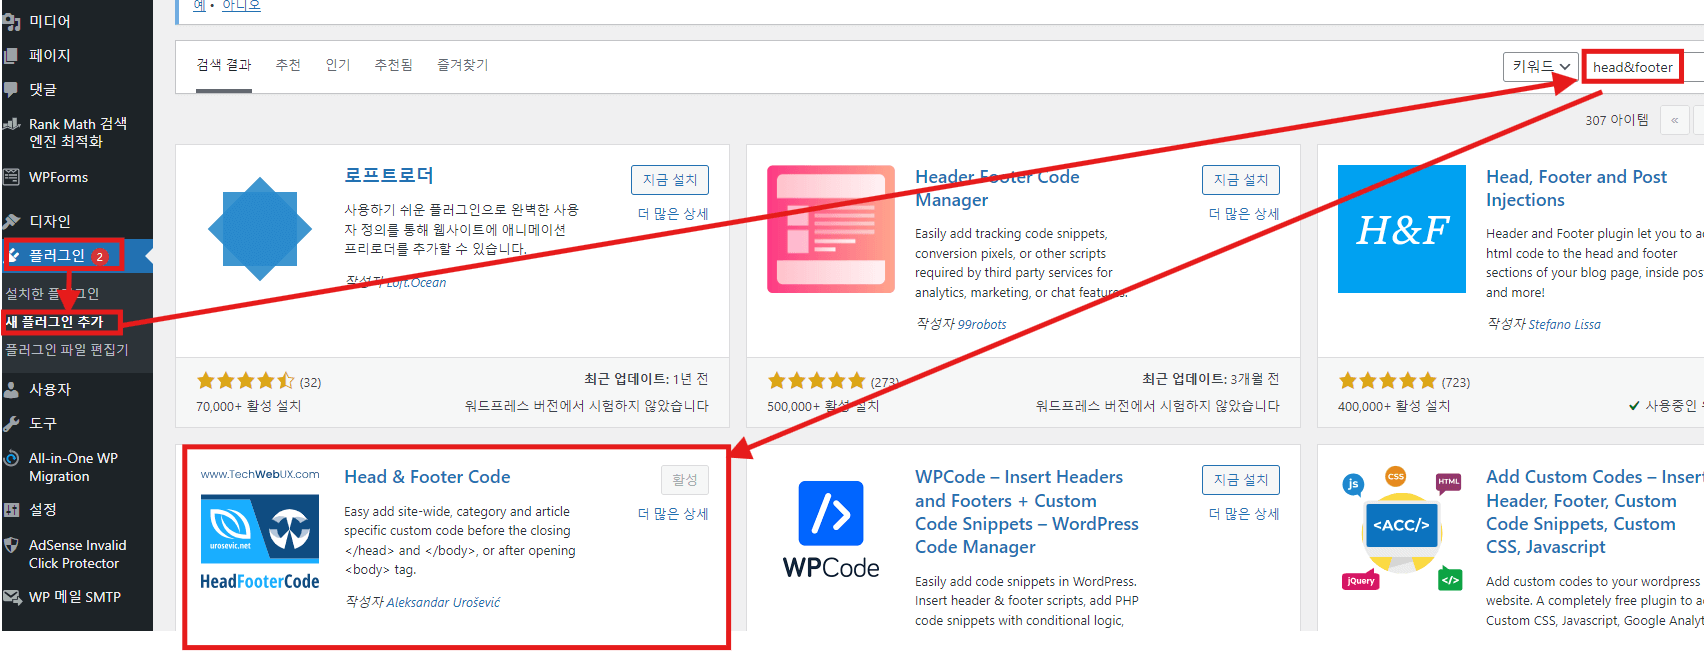Open the 미디어 menu icon
This screenshot has width=1704, height=651.
12,21
